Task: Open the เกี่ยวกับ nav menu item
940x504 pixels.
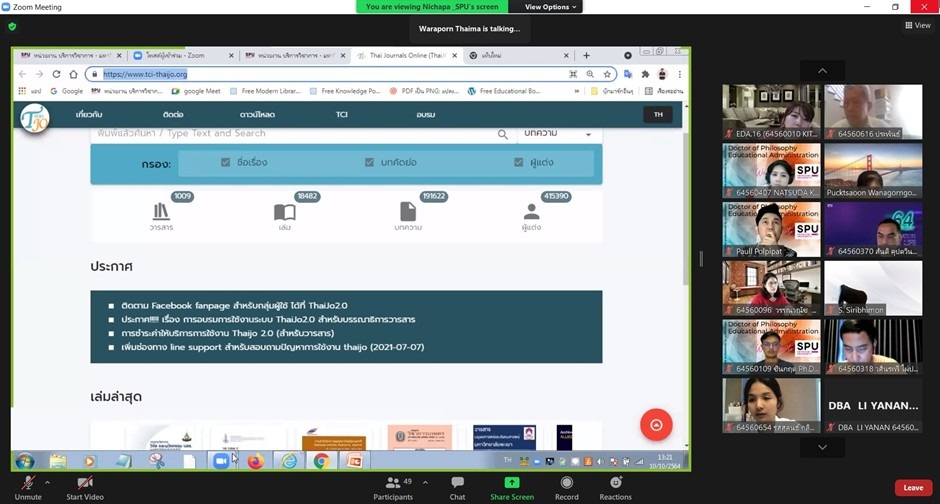Action: pos(89,114)
